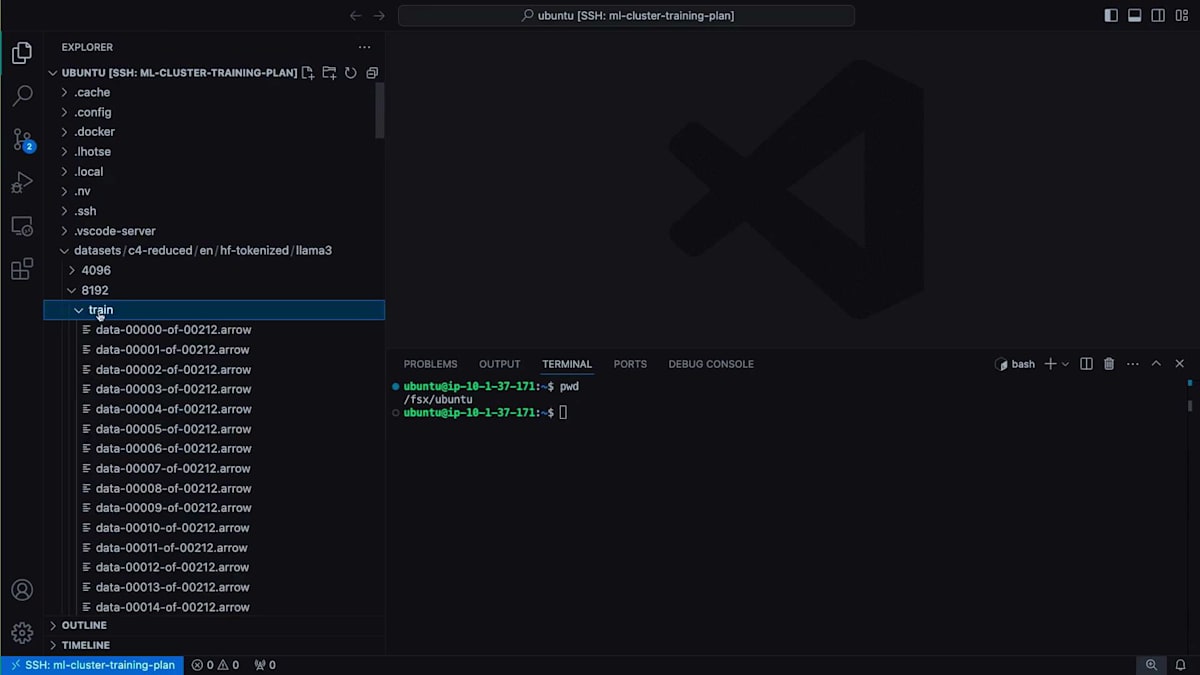Toggle the bottom panel layout button

(x=1135, y=16)
